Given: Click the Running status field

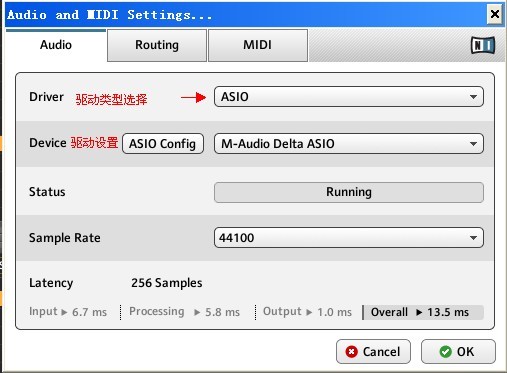Looking at the screenshot, I should [x=349, y=192].
